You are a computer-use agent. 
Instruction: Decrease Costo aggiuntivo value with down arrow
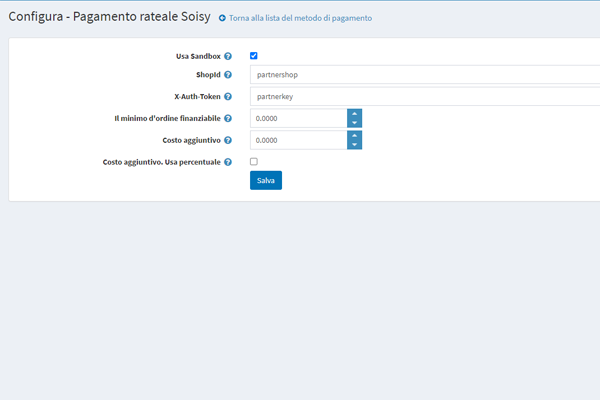tap(354, 145)
